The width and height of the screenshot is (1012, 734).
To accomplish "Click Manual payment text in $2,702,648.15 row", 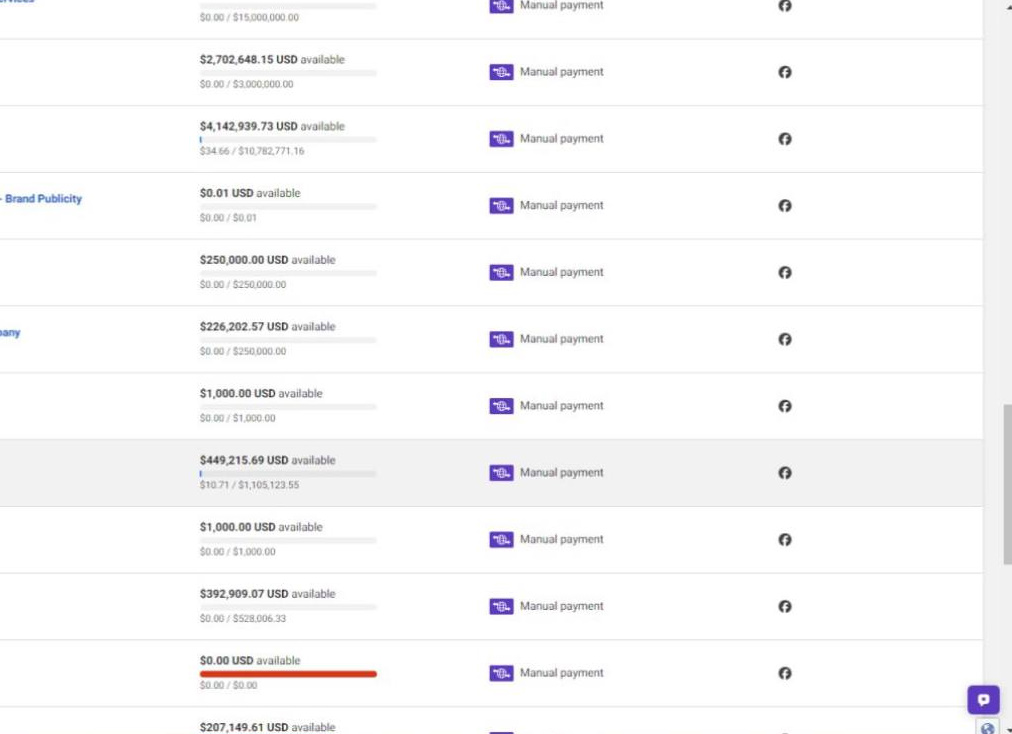I will (x=561, y=72).
